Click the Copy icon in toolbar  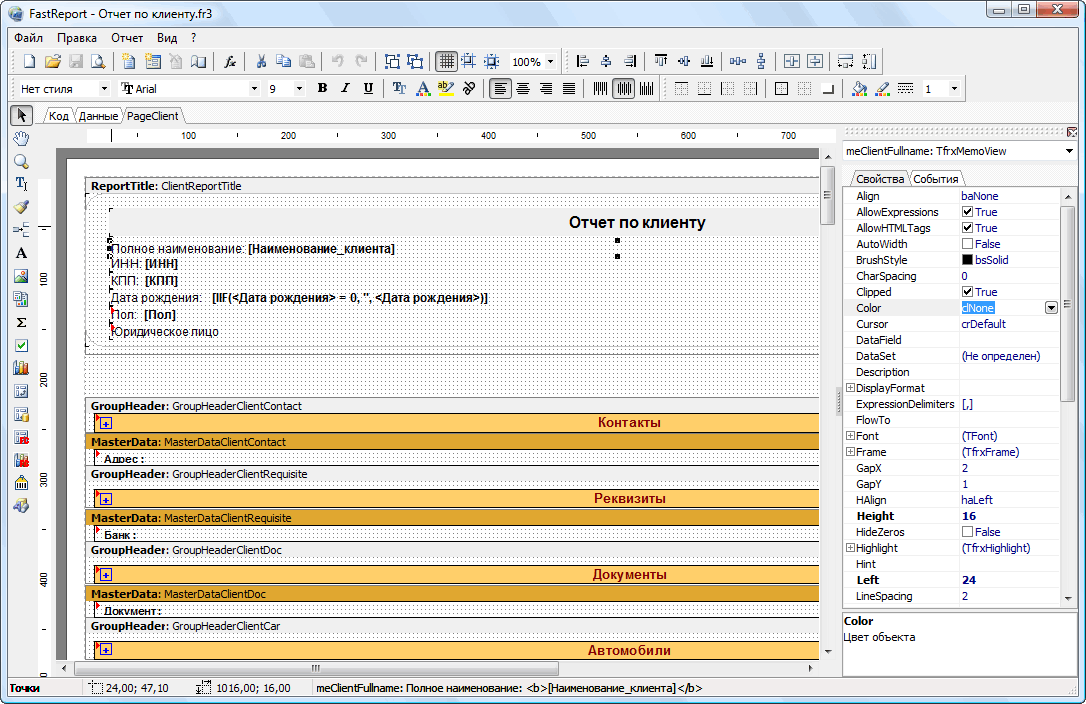pyautogui.click(x=283, y=62)
